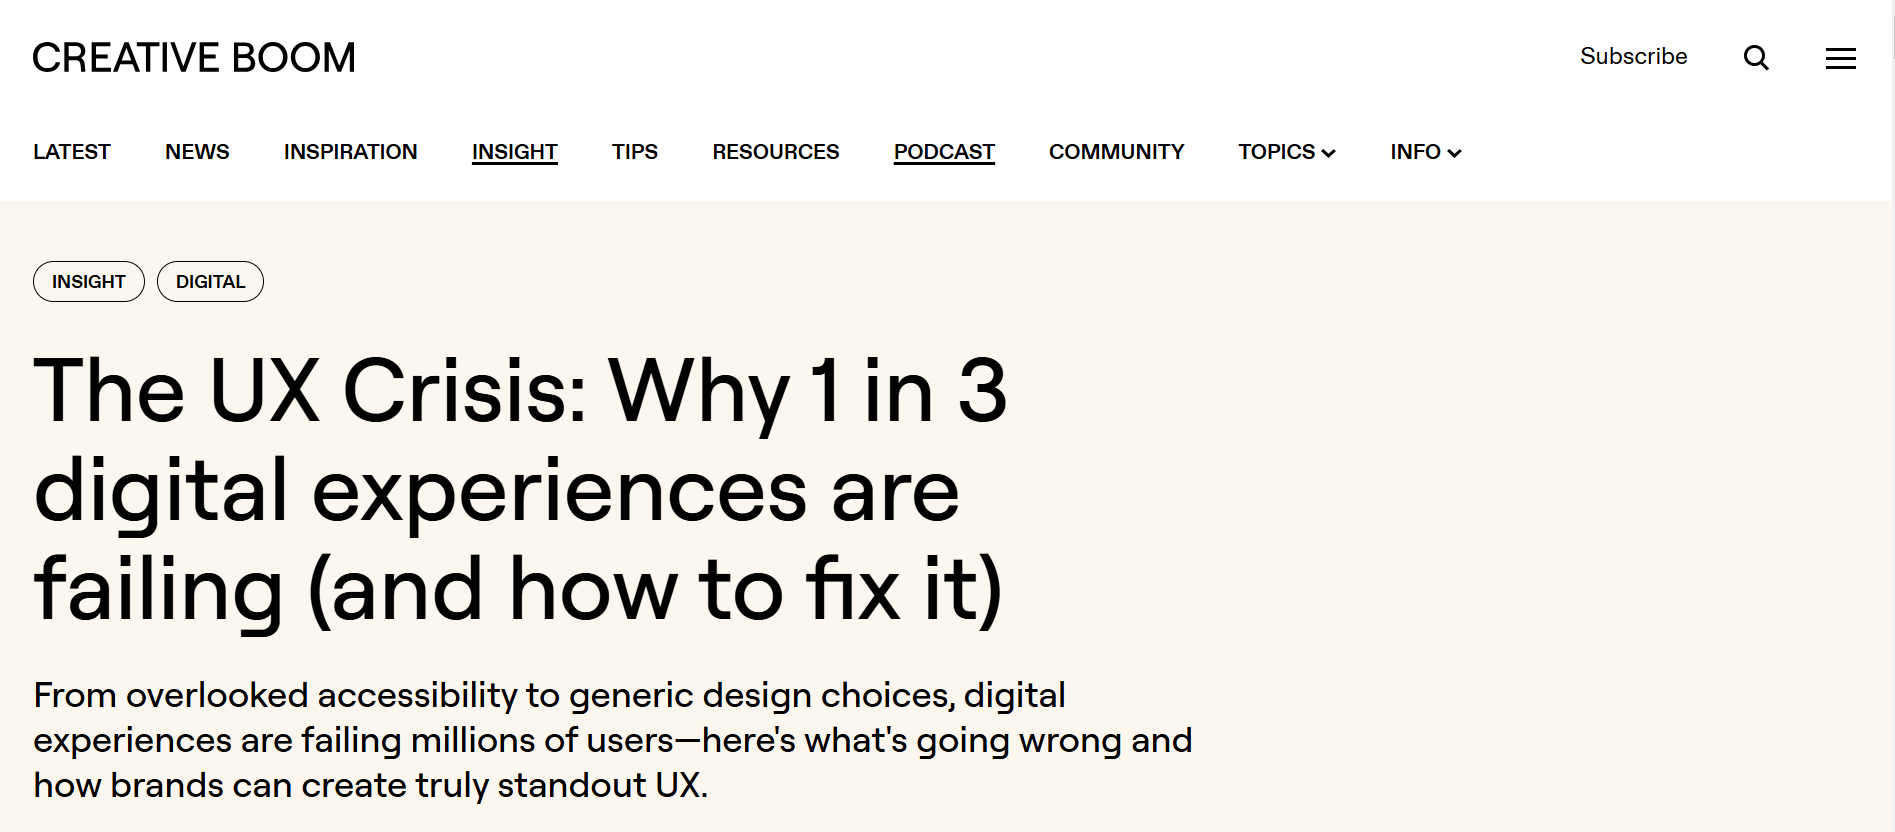Screen dimensions: 1895x832
Task: Click the underlined INSIGHT nav link
Action: tap(514, 152)
